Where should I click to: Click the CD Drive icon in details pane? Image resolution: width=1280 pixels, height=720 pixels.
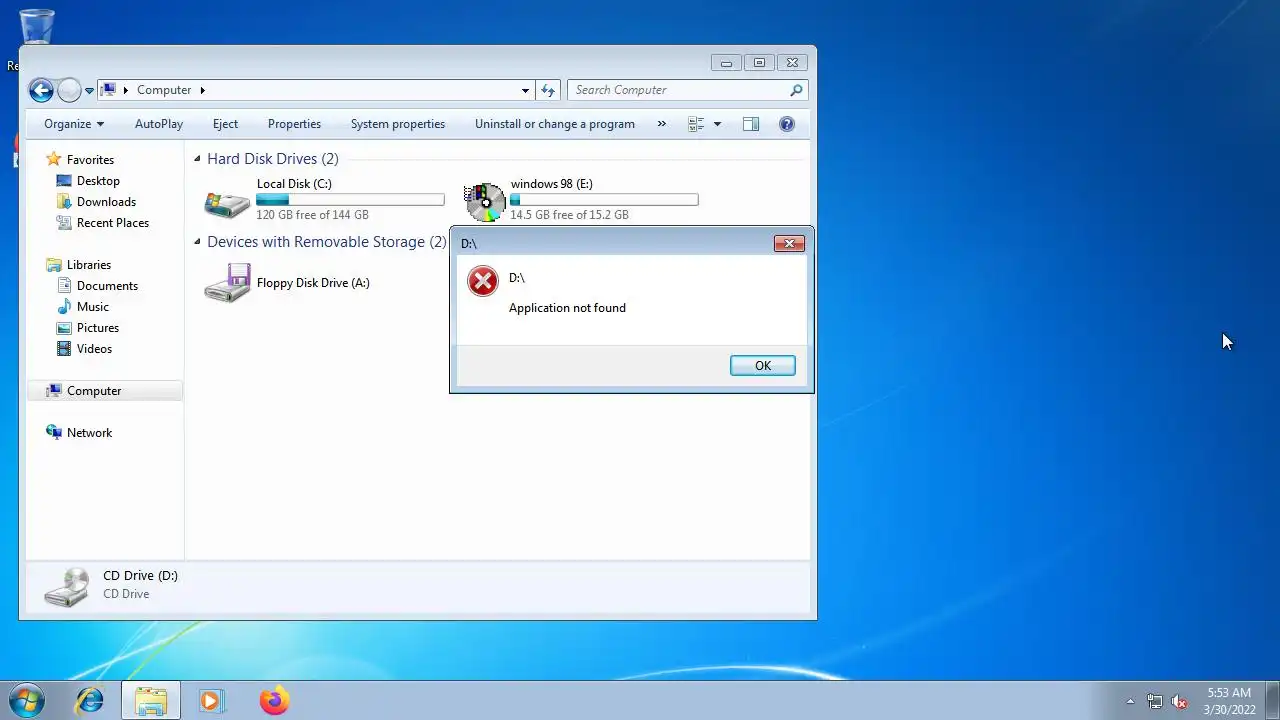click(67, 586)
